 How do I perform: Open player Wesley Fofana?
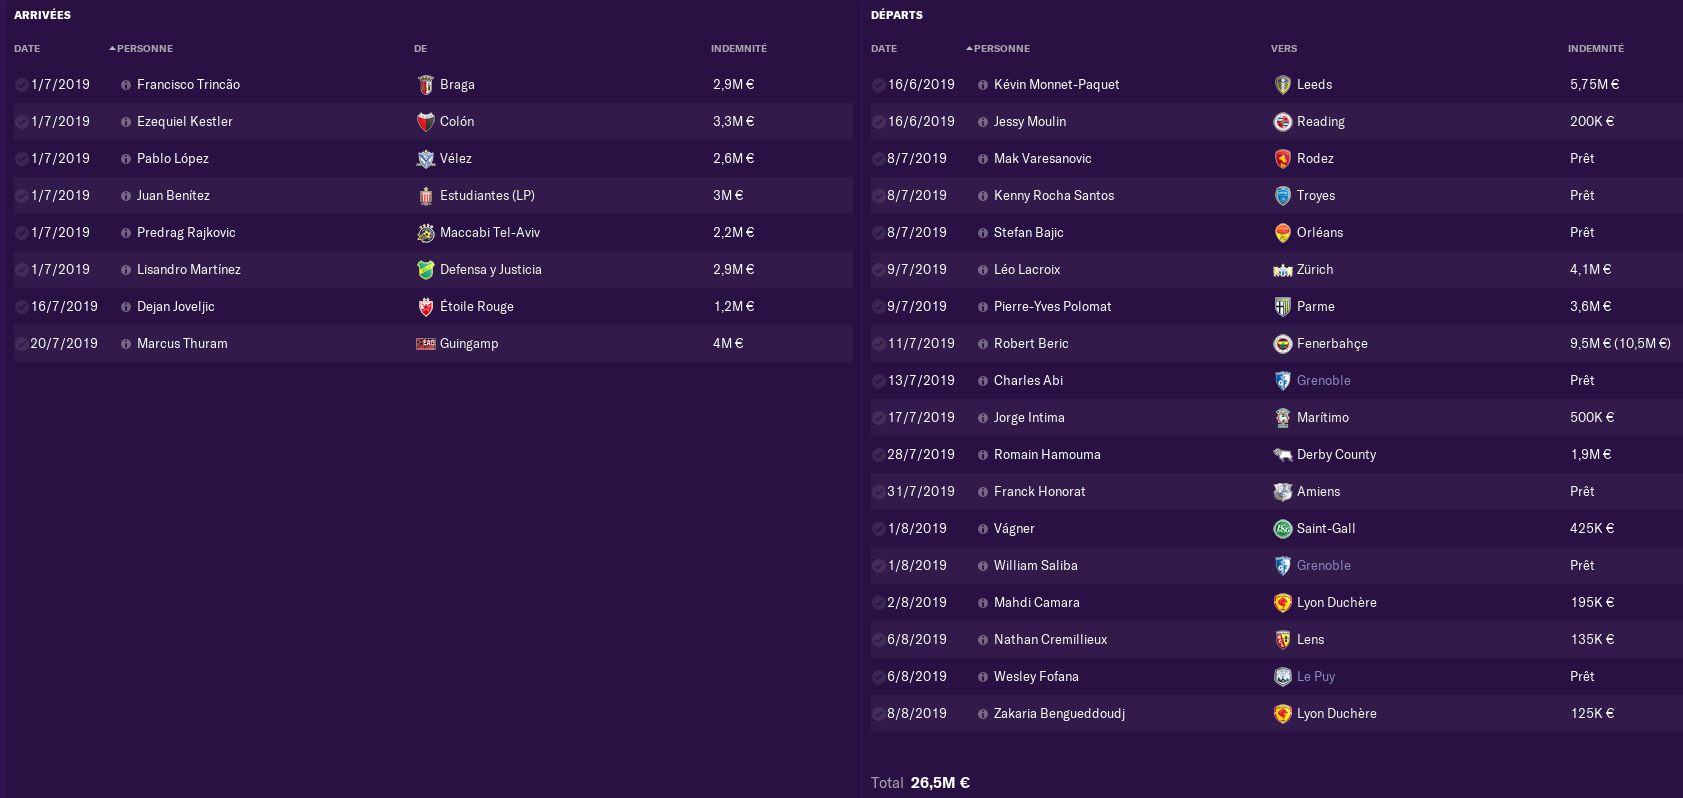coord(1036,677)
